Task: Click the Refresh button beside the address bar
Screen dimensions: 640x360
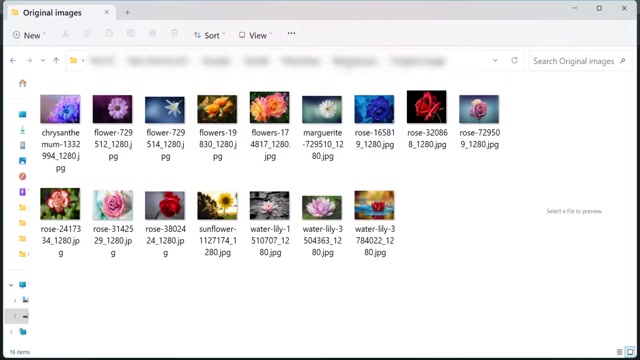Action: point(514,60)
